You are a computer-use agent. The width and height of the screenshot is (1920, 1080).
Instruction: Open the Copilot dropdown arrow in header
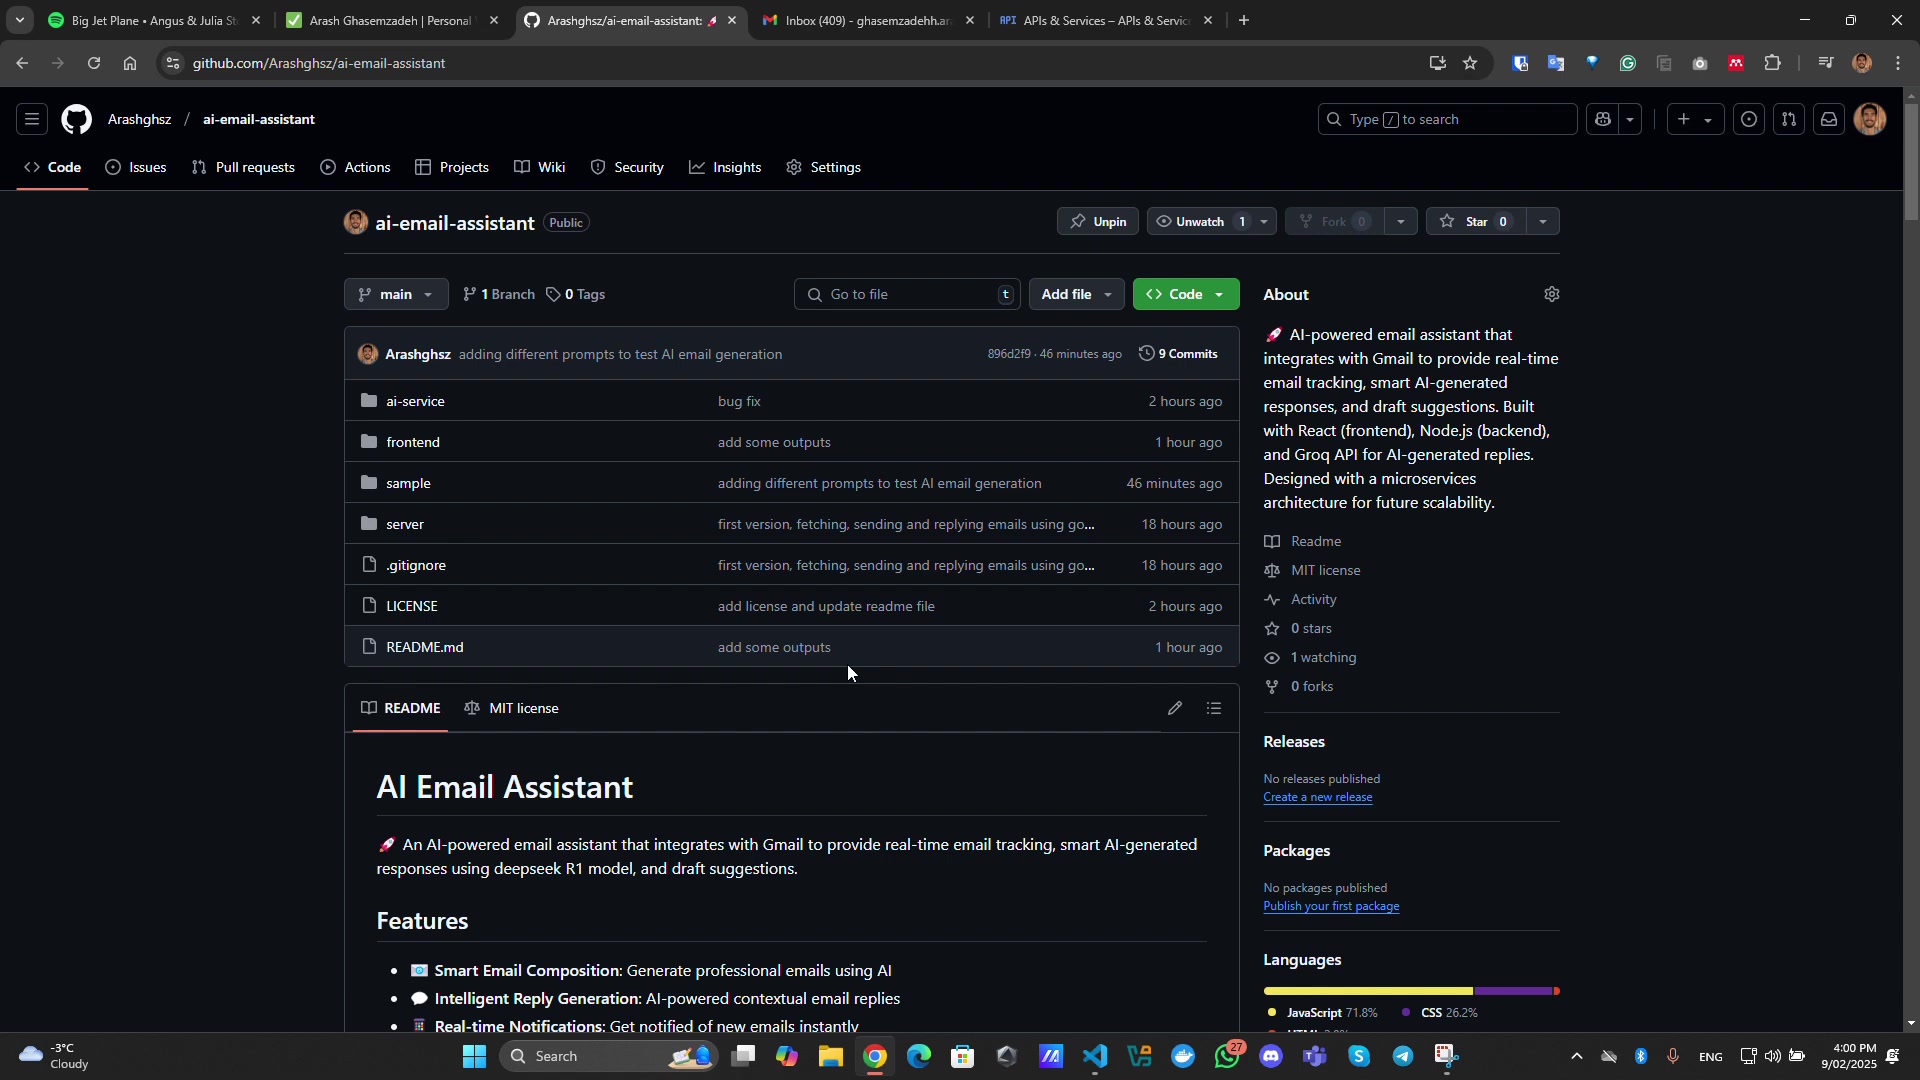click(1630, 119)
